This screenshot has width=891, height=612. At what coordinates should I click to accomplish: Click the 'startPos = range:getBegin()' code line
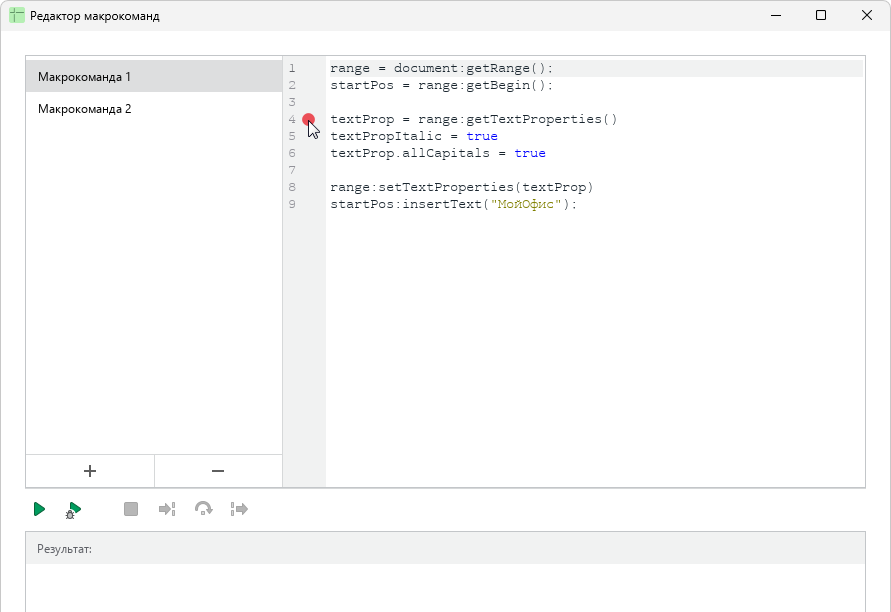point(442,85)
